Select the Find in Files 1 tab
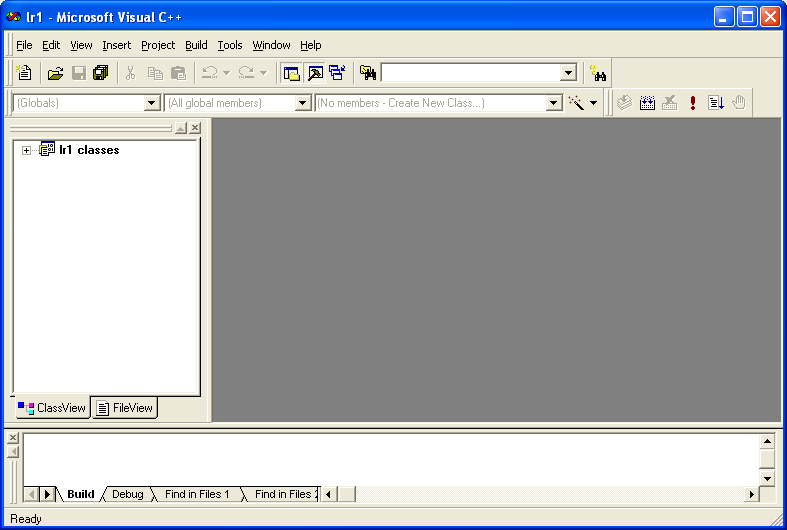 coord(197,494)
